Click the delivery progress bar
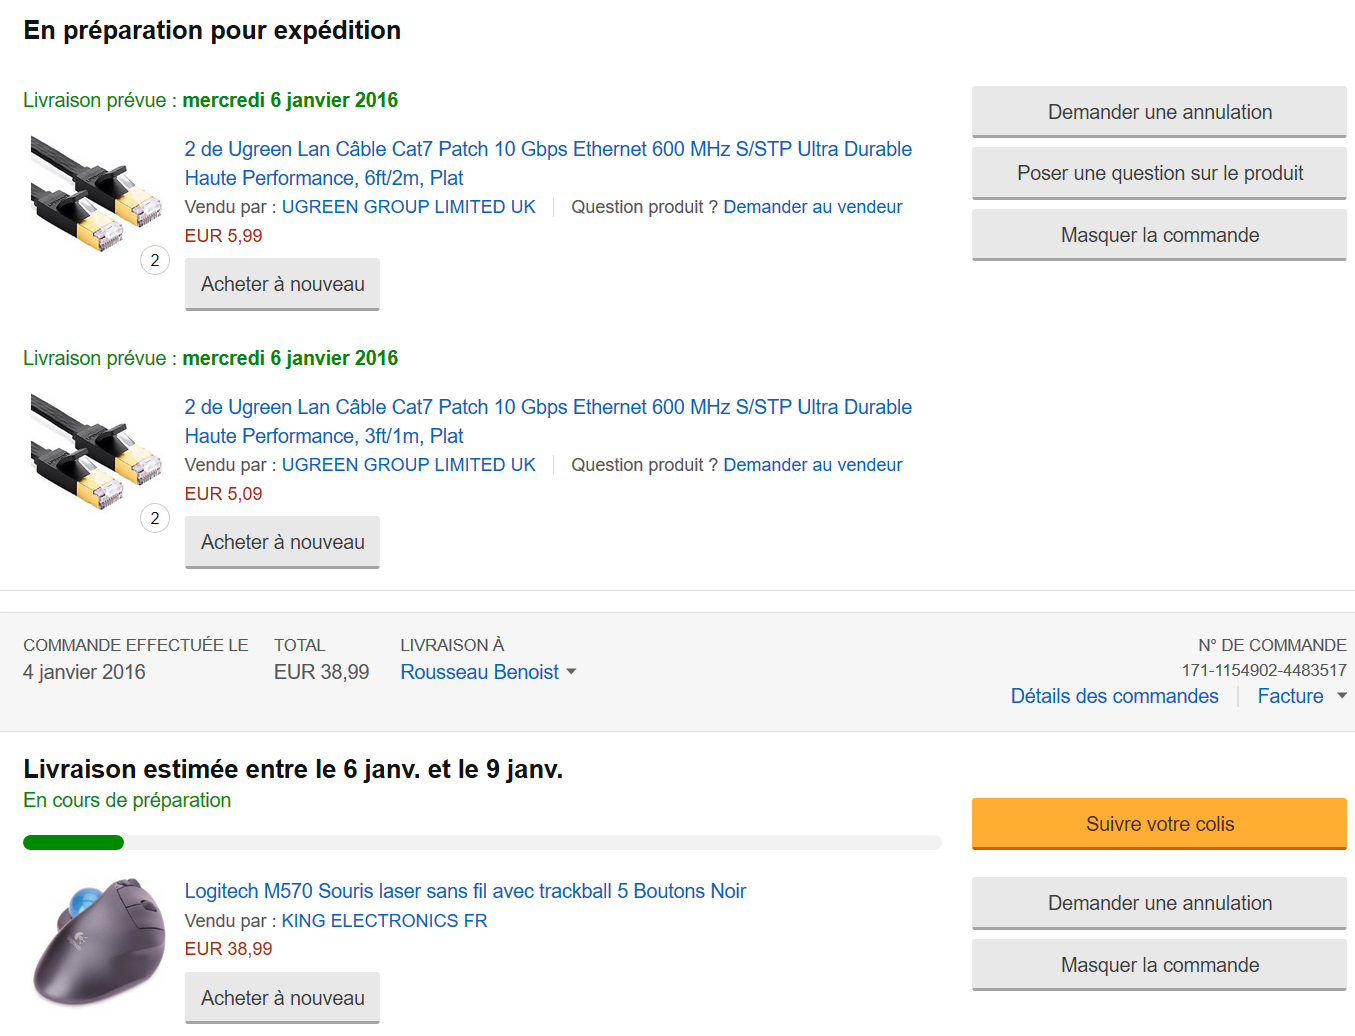Viewport: 1355px width, 1036px height. [x=482, y=842]
